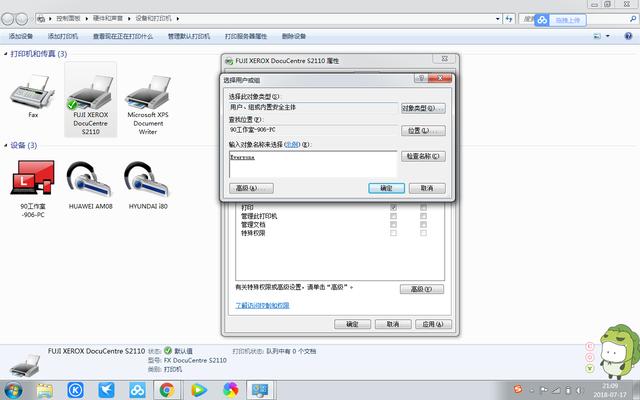This screenshot has width=640, height=400.
Task: Click the Forward navigation arrow
Action: [22, 18]
